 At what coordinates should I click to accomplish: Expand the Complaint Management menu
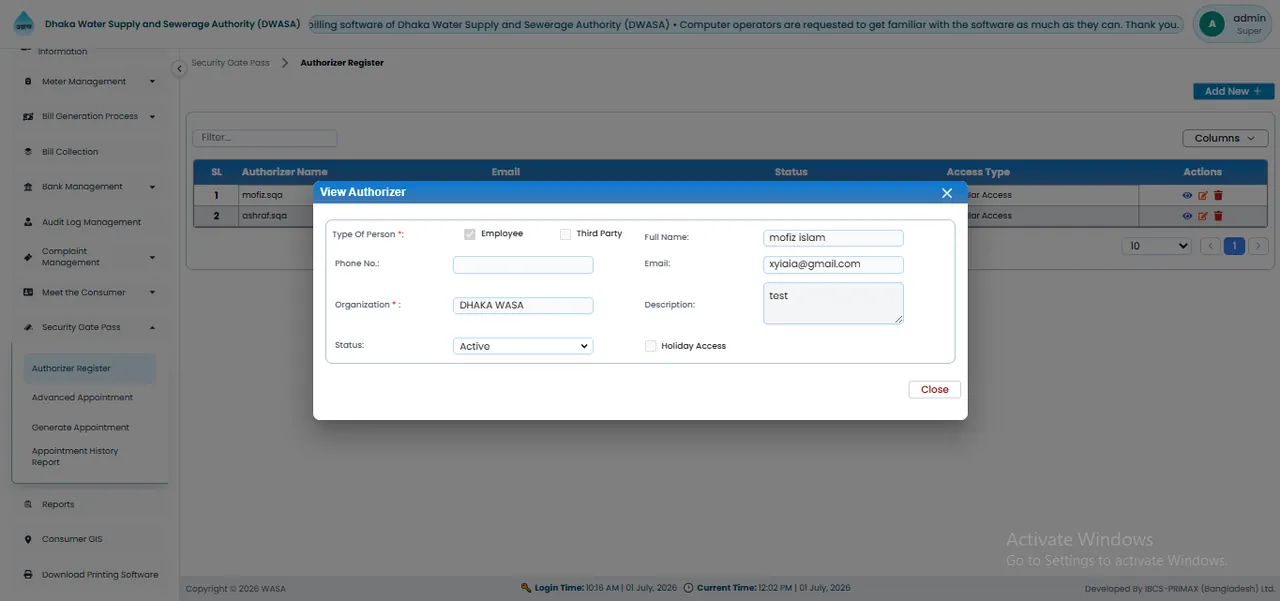[153, 257]
